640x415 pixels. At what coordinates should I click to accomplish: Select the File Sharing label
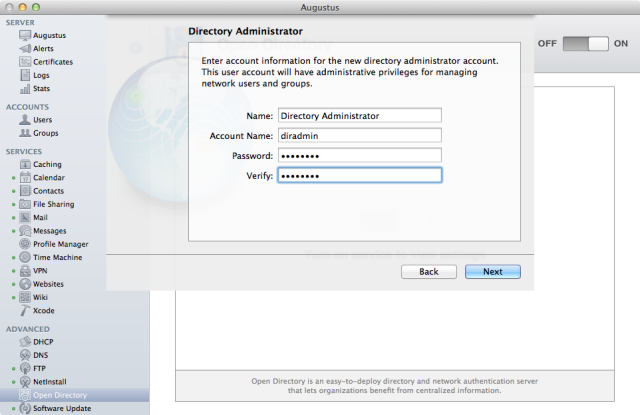tap(54, 204)
